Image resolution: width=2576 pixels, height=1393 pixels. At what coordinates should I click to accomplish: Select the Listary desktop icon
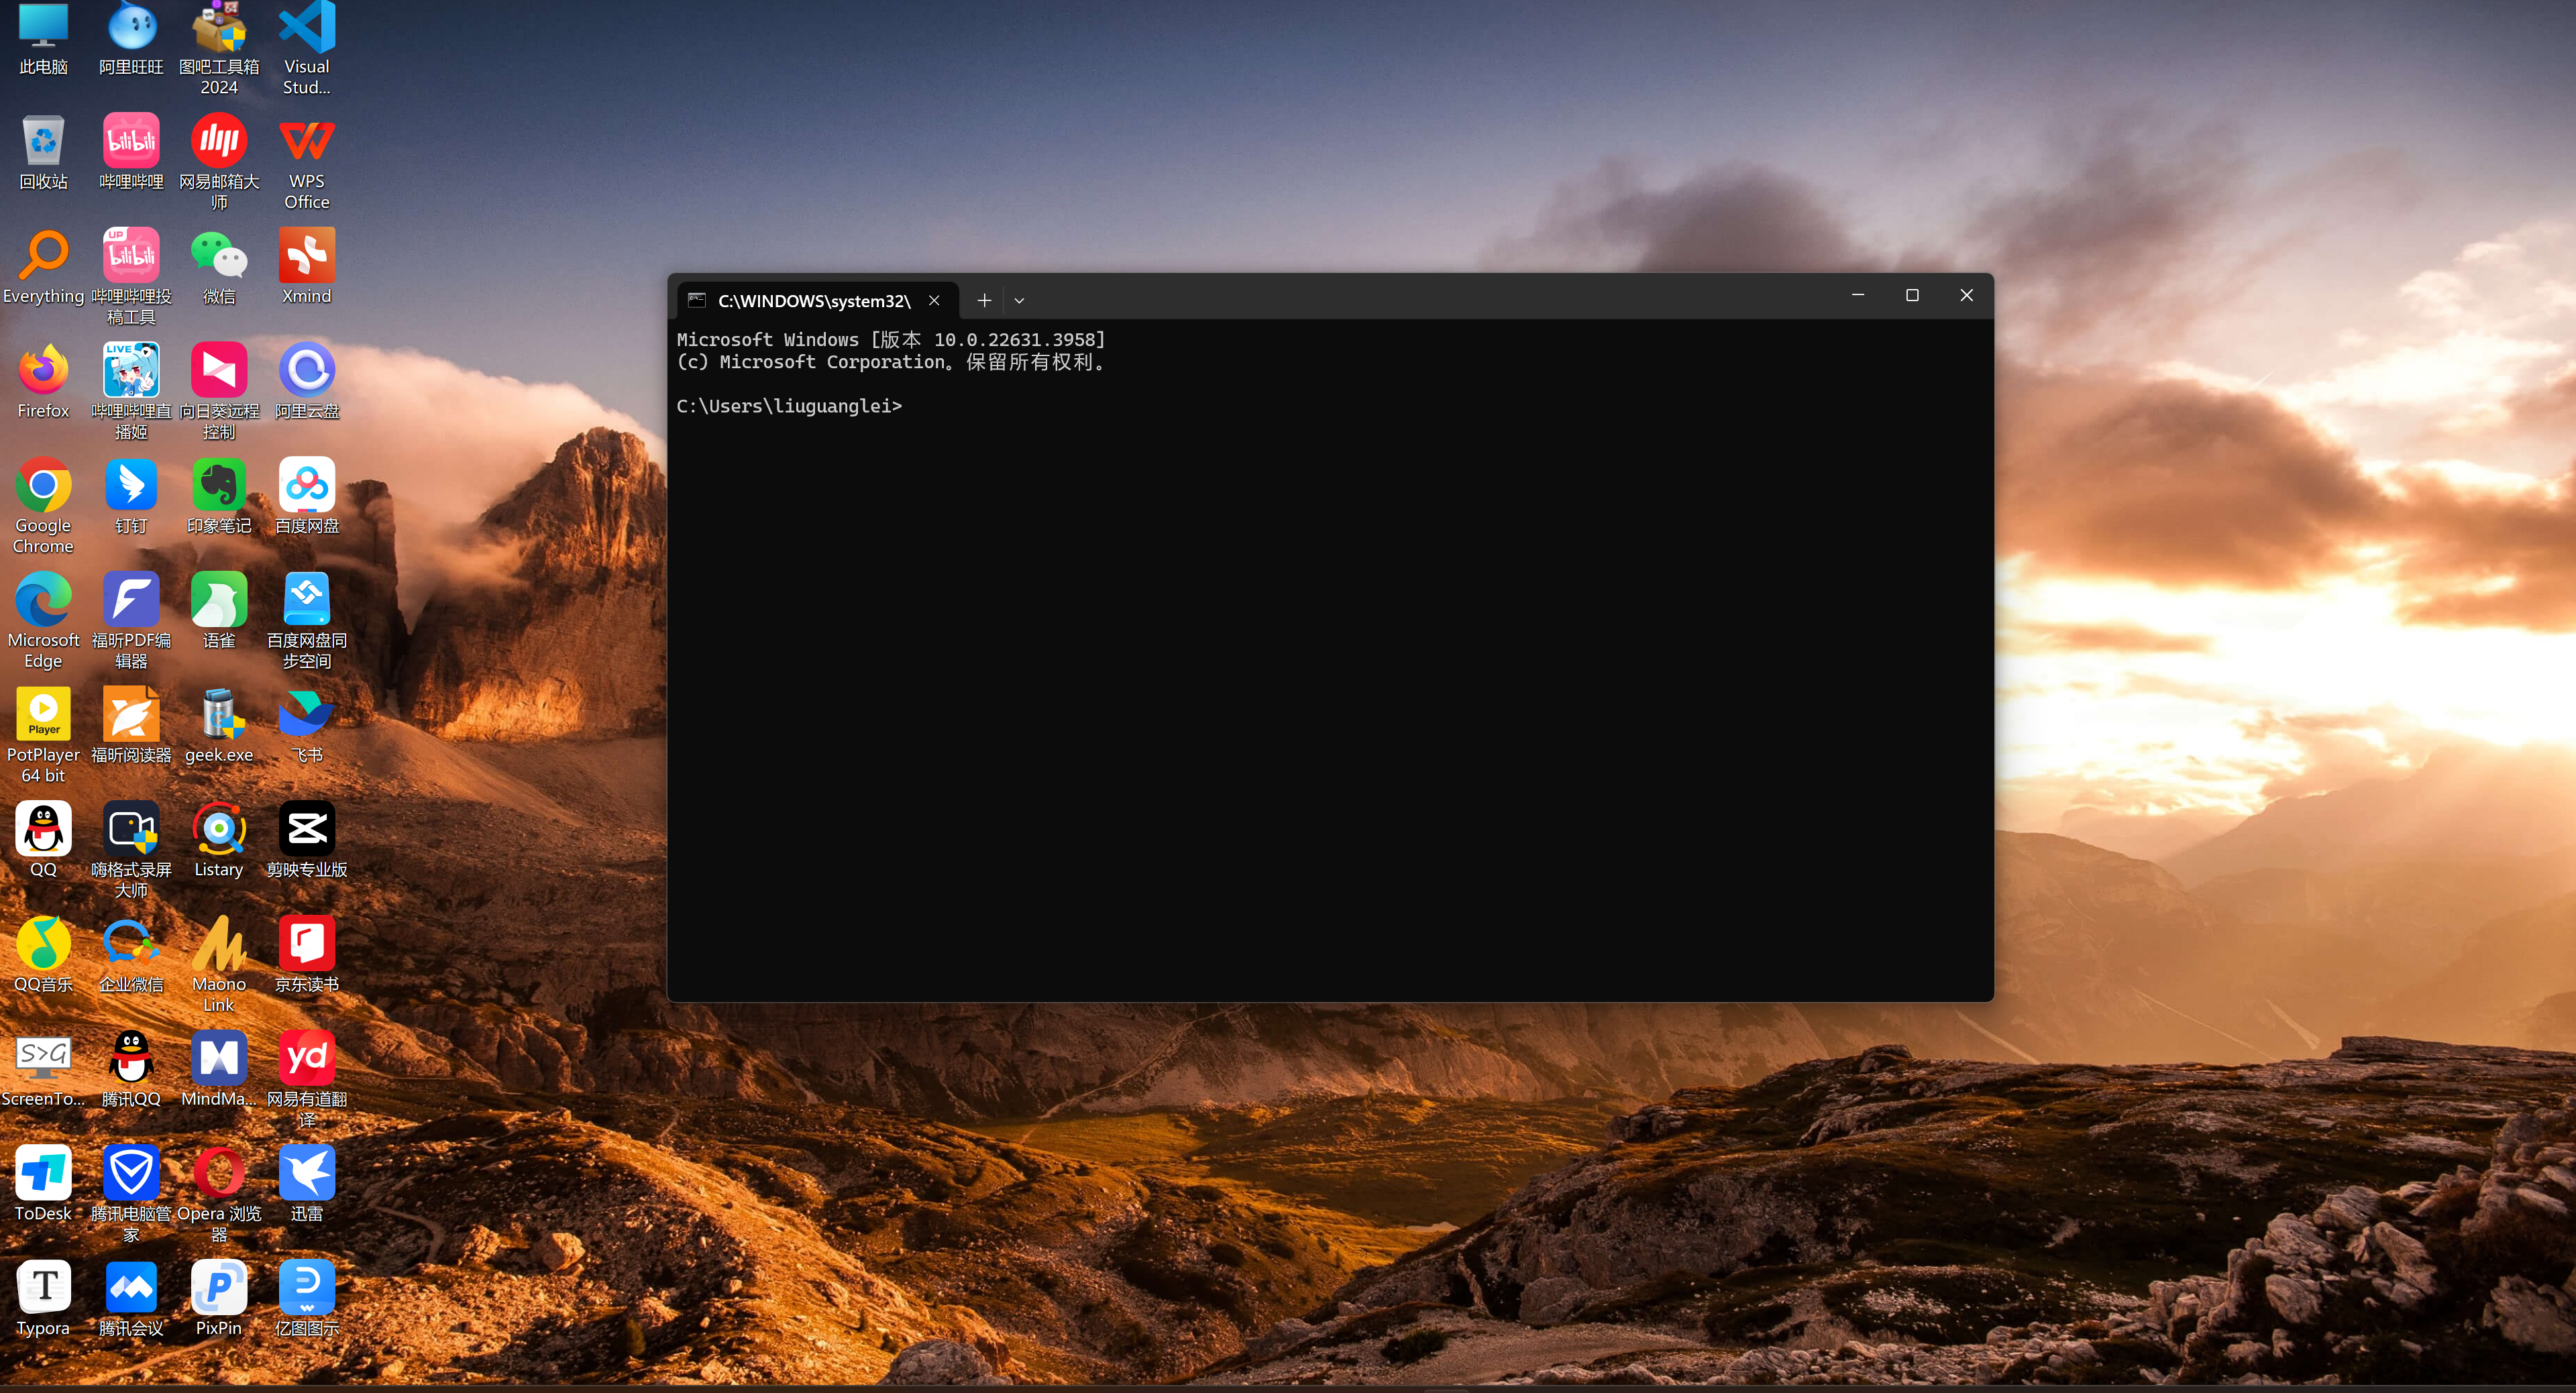pos(219,830)
